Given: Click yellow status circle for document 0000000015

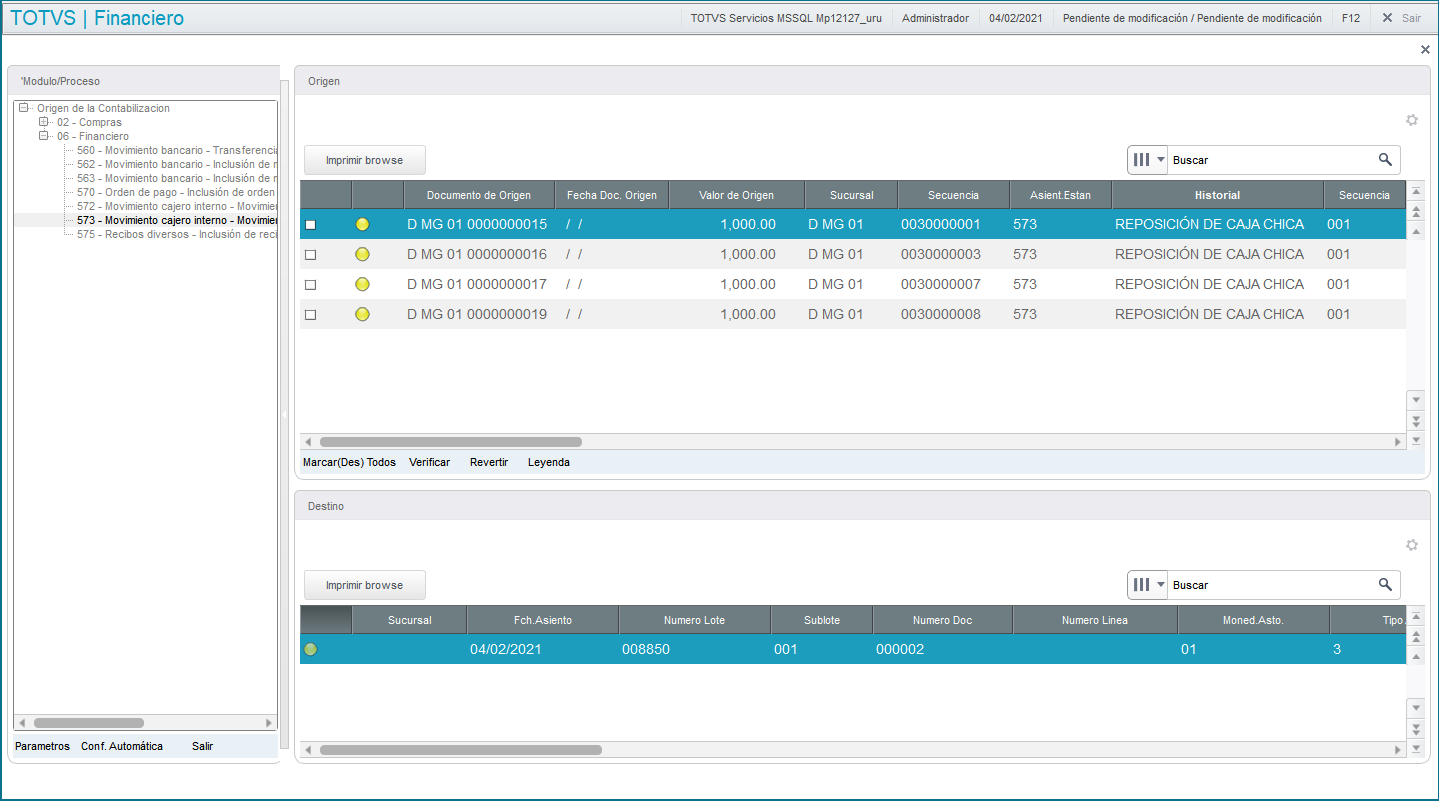Looking at the screenshot, I should pos(362,224).
